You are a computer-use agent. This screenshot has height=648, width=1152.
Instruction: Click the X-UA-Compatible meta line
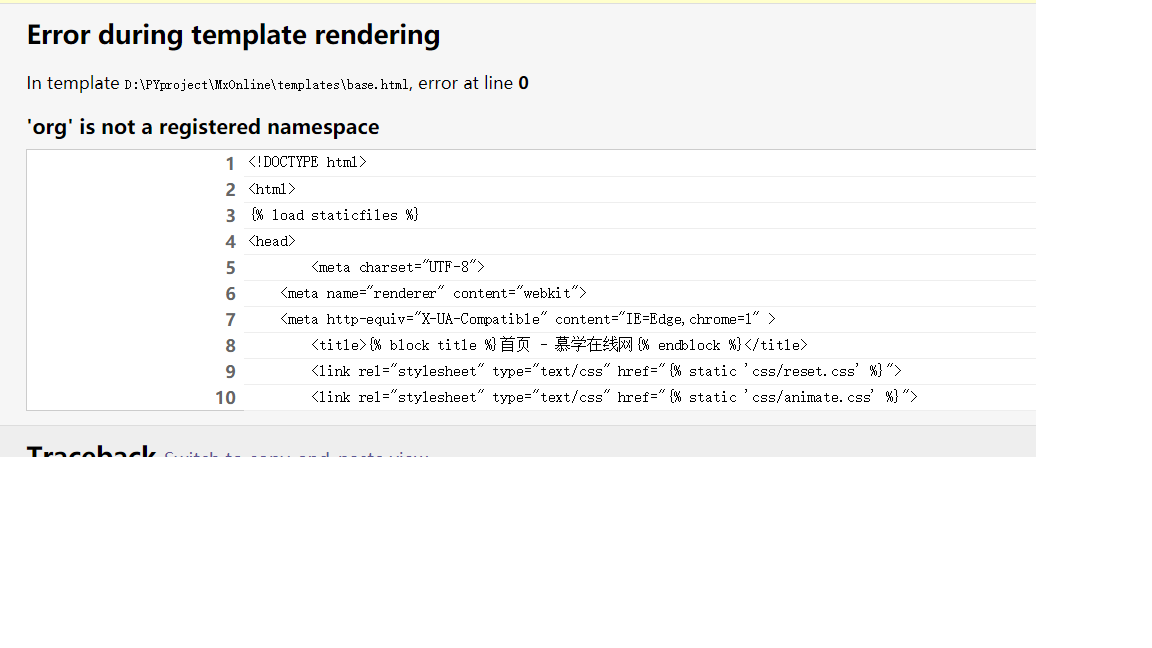point(527,319)
